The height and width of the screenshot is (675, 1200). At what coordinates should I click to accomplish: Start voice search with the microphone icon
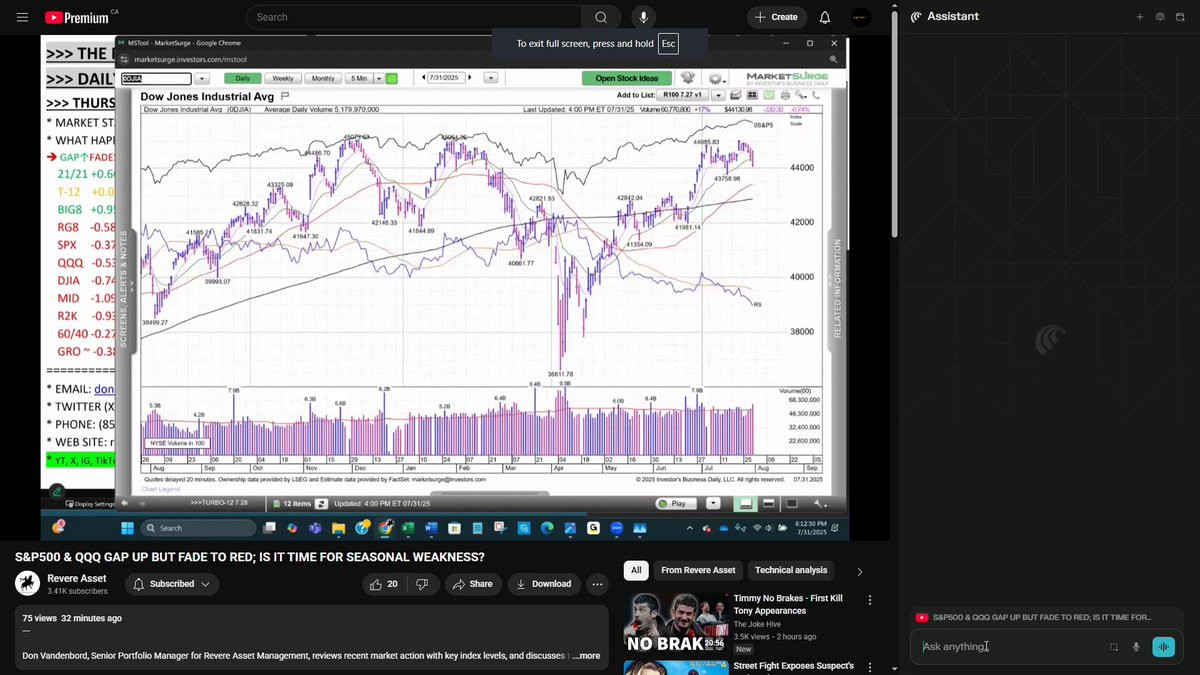click(x=643, y=17)
